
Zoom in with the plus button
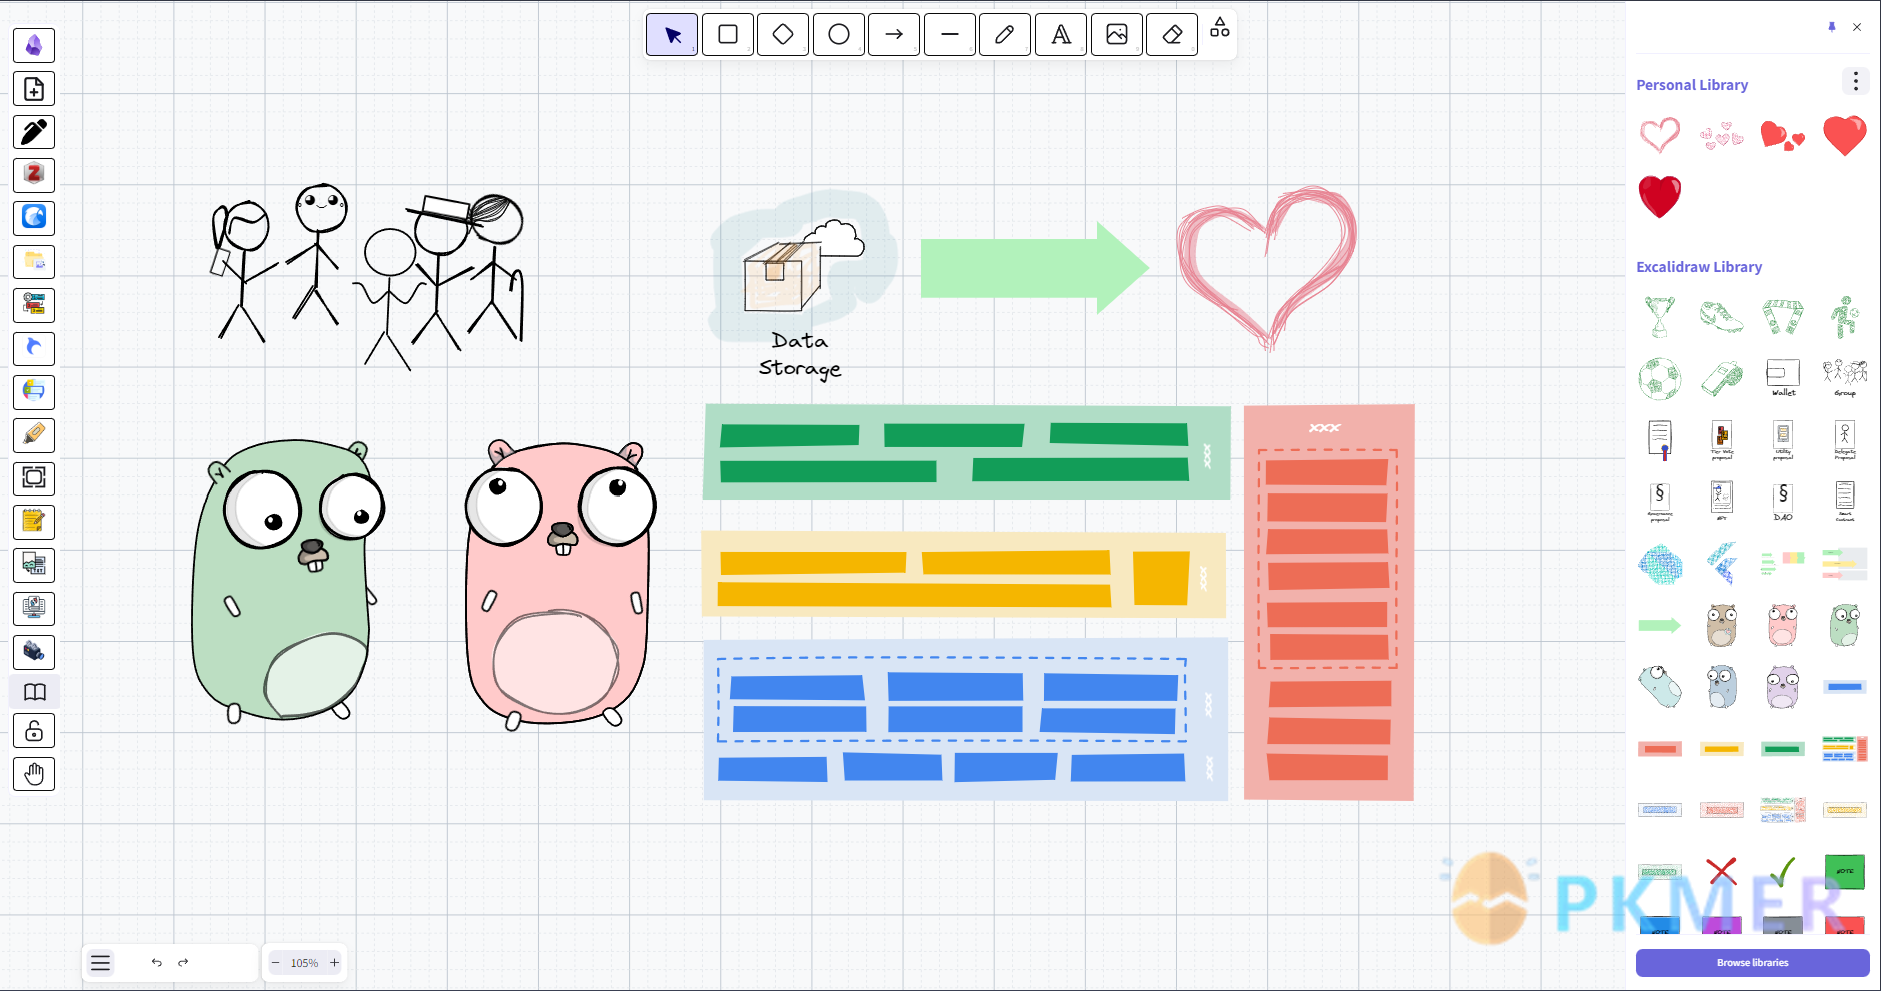coord(335,963)
